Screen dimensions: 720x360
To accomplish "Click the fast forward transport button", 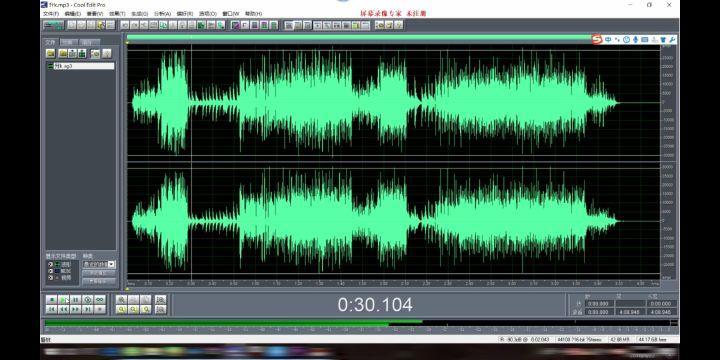I will [x=76, y=309].
